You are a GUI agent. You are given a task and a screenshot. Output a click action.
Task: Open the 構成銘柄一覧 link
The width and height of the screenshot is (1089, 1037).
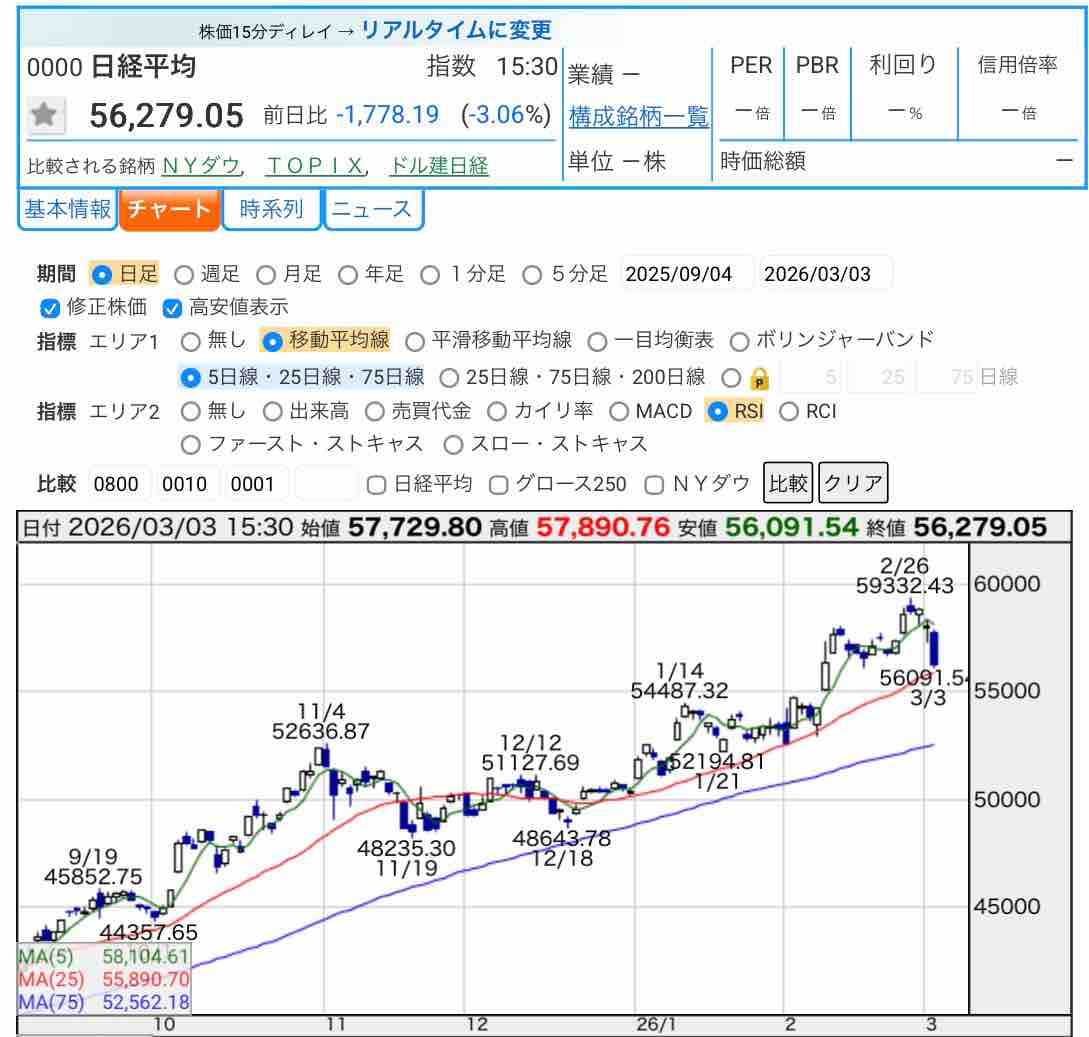(x=638, y=117)
